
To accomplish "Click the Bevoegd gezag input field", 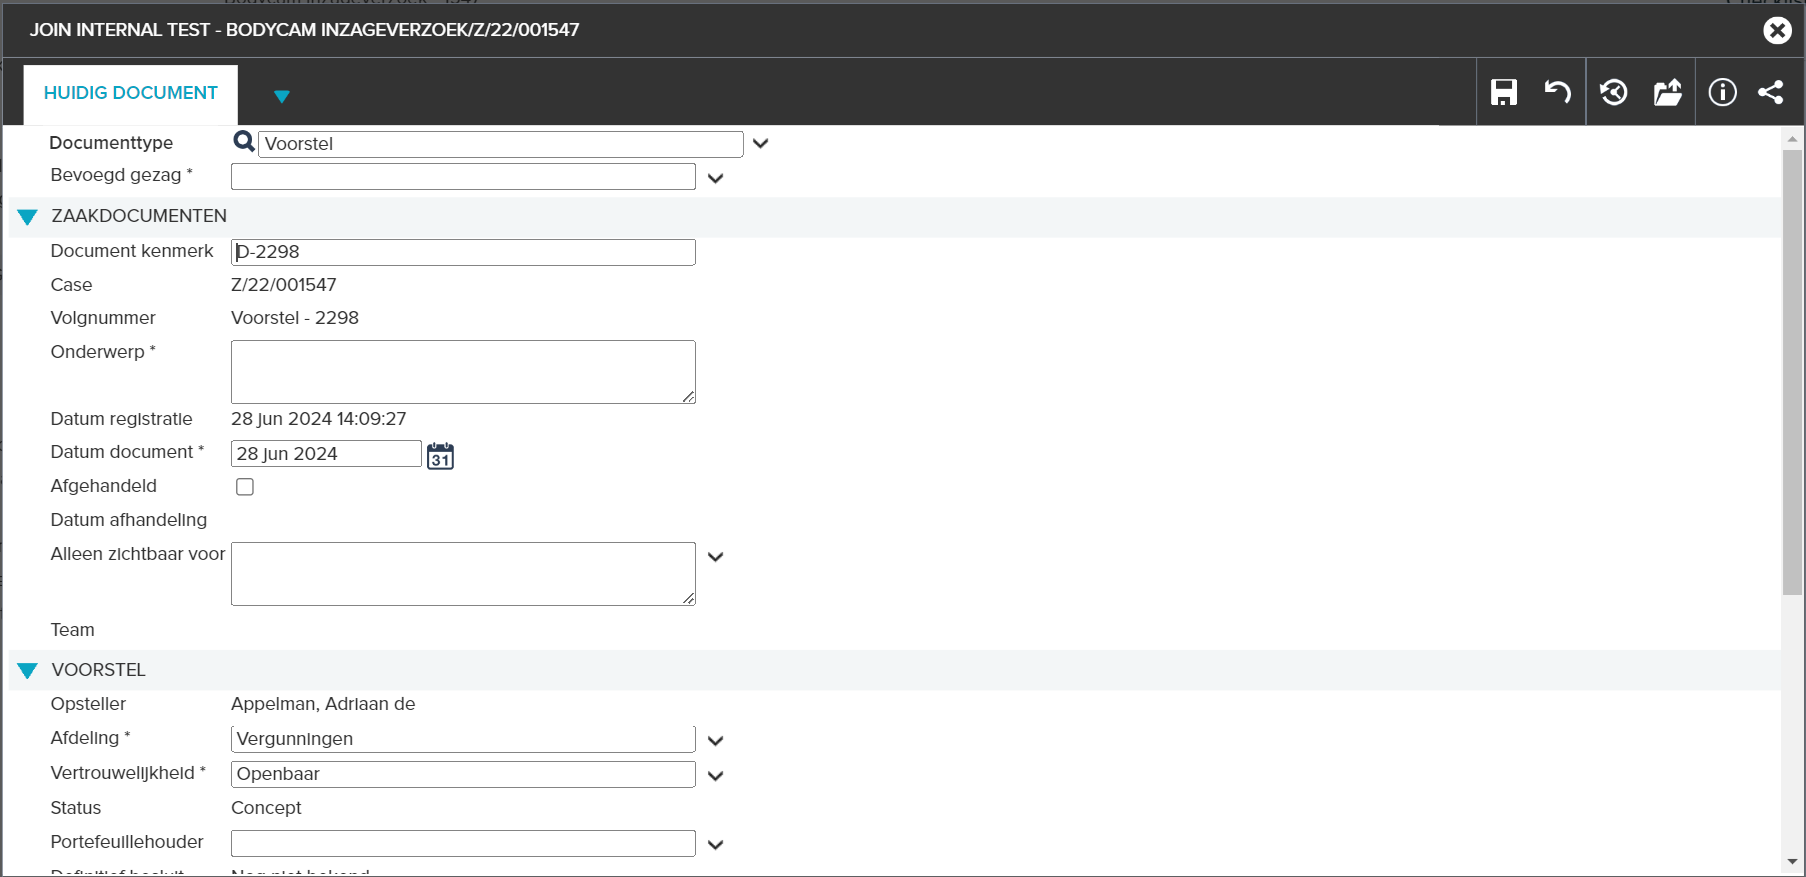I will pos(463,177).
